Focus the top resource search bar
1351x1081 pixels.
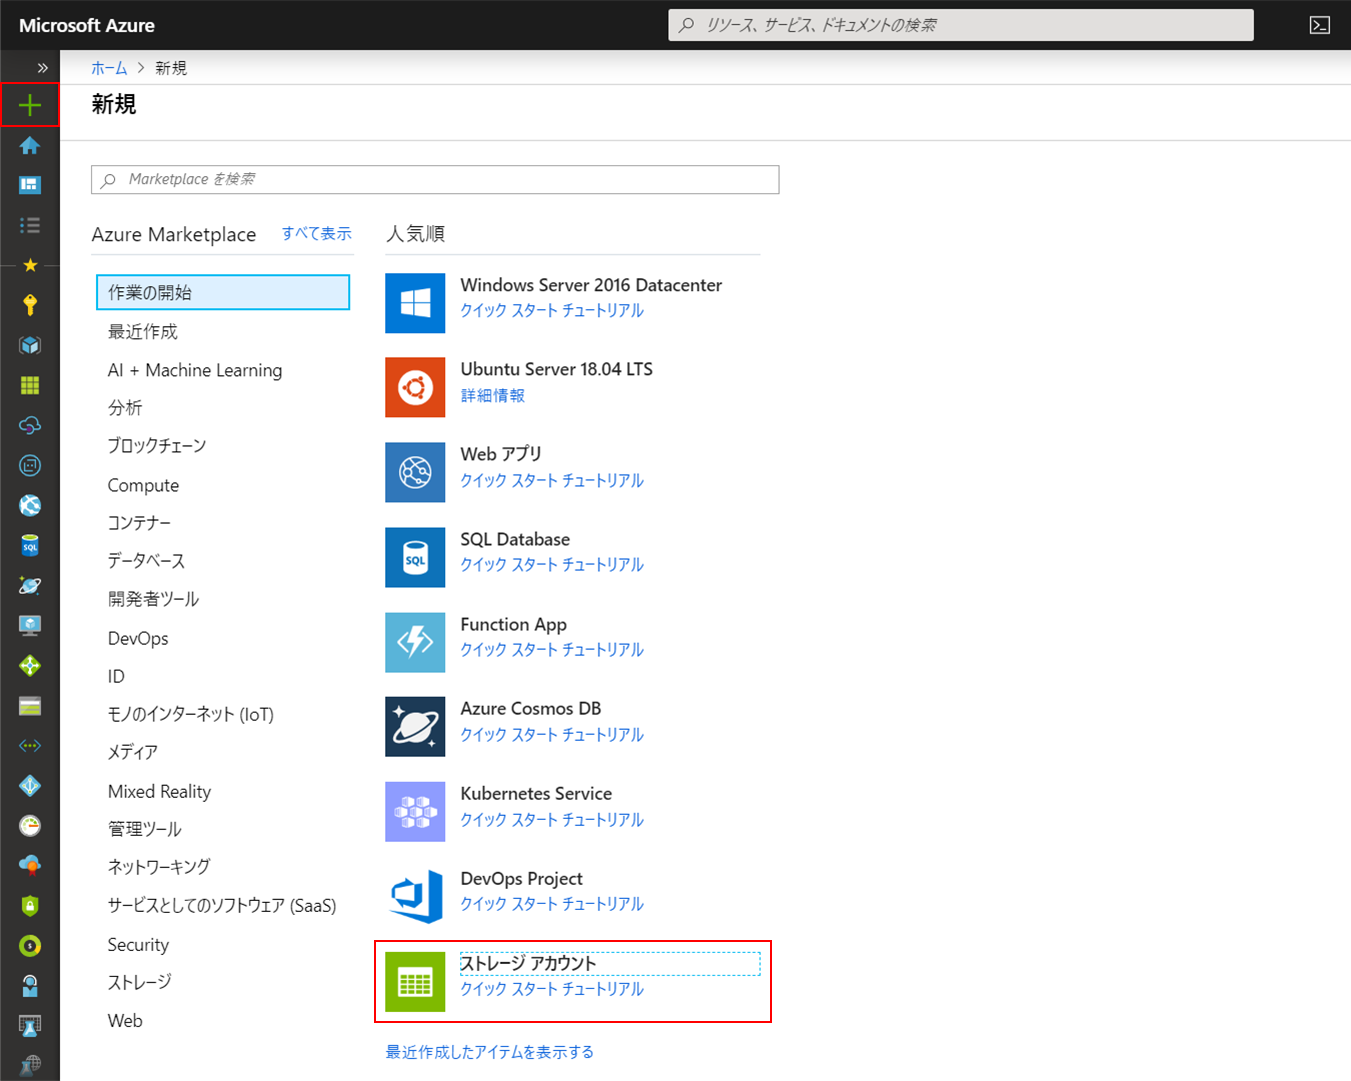click(x=961, y=25)
